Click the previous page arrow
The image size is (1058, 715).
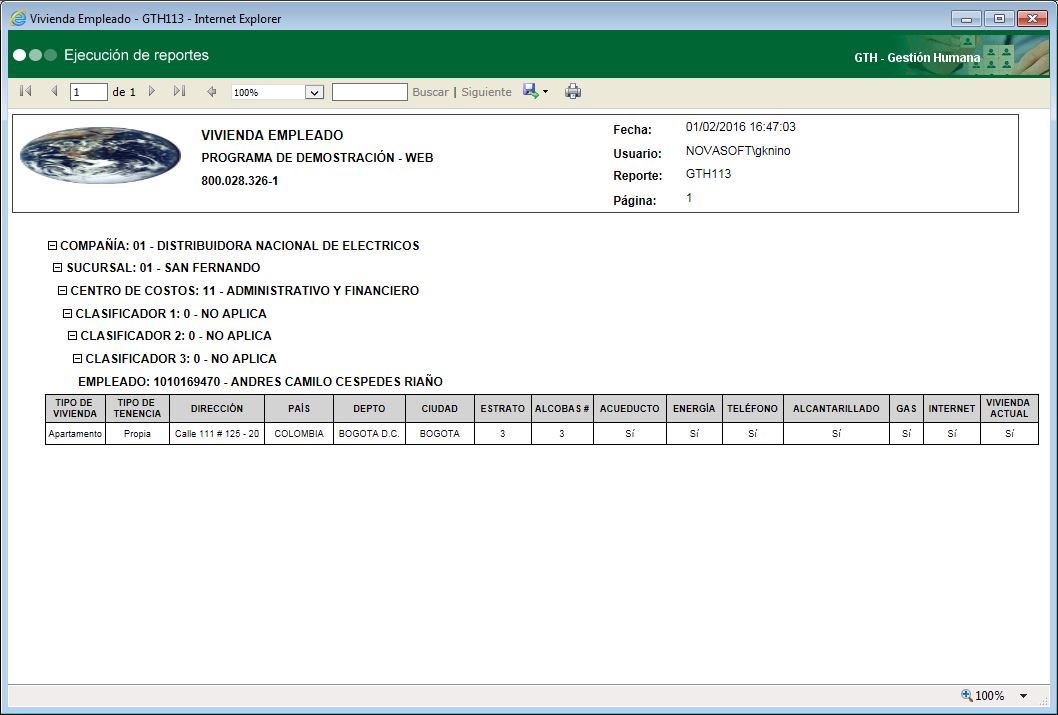53,91
